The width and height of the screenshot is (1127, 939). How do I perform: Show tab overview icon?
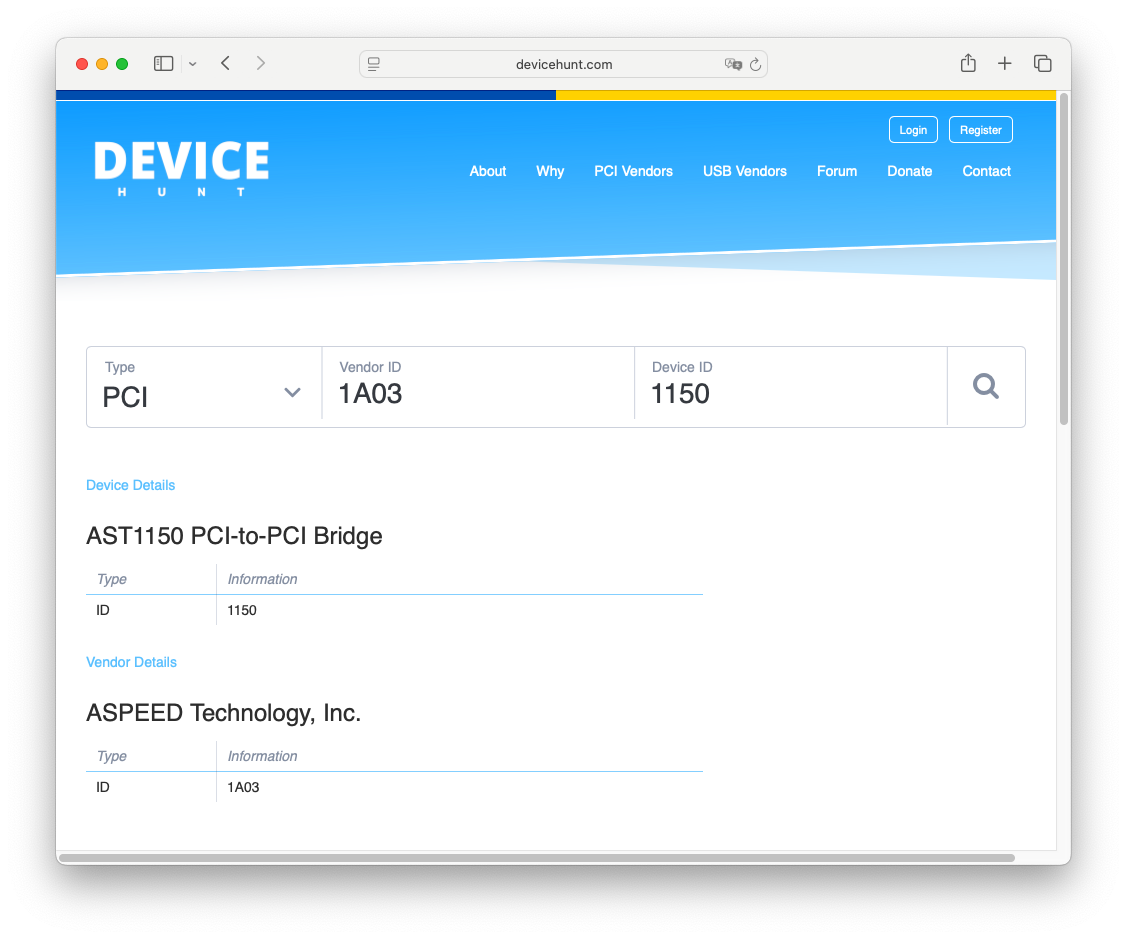point(1042,64)
